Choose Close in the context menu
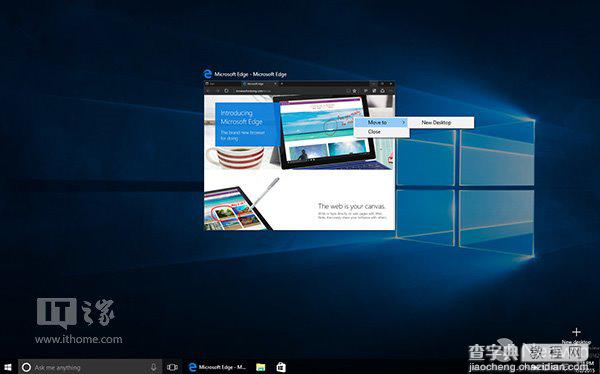 point(382,132)
